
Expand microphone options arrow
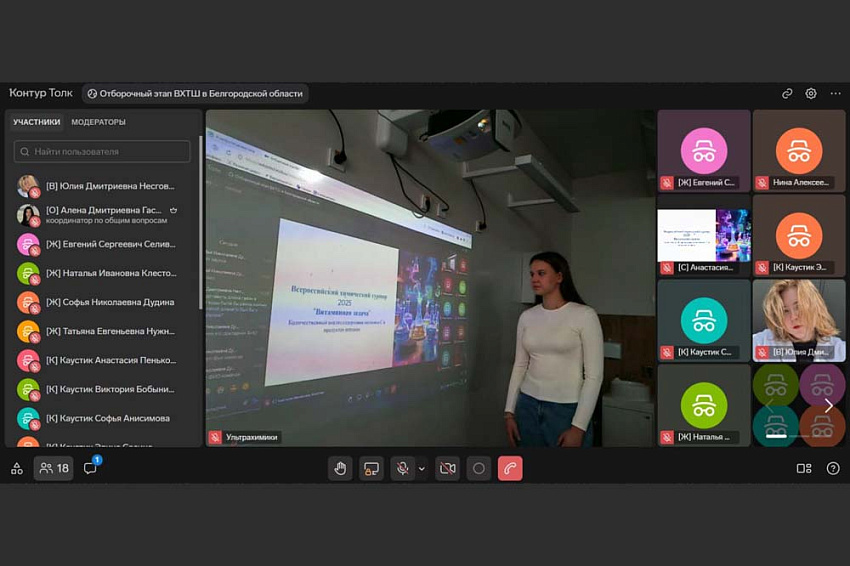tap(422, 468)
